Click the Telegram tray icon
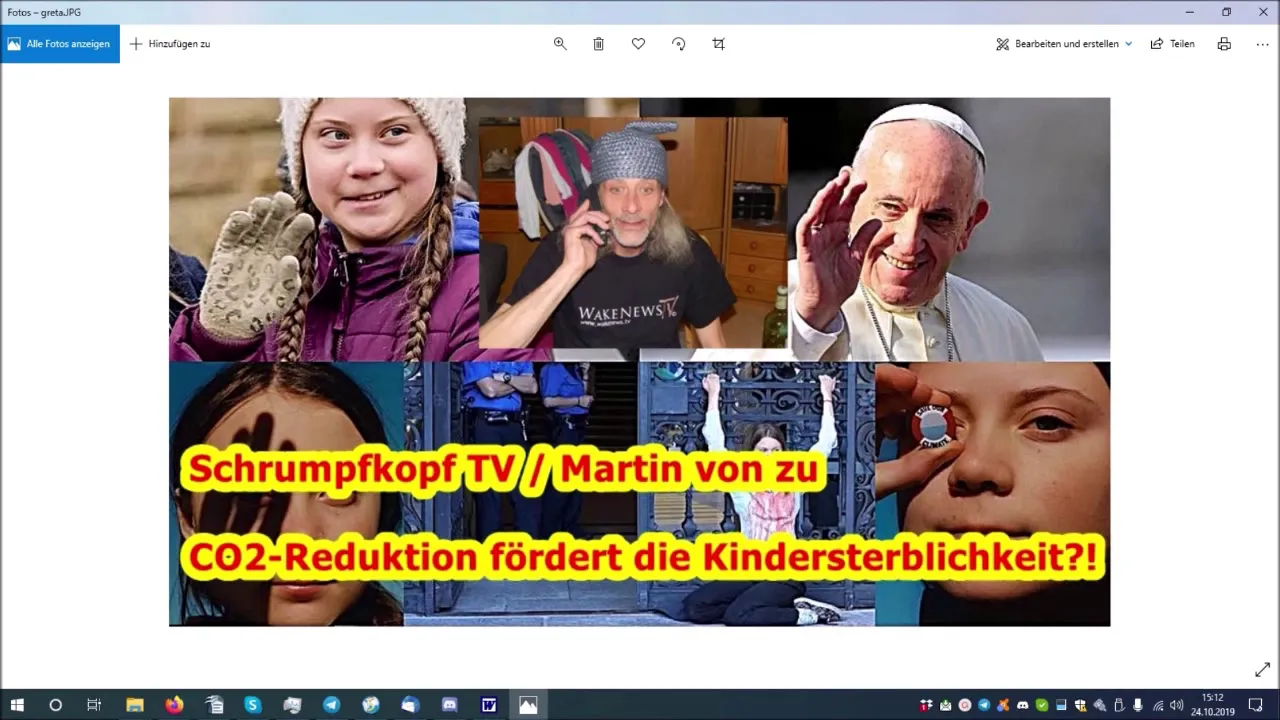This screenshot has width=1280, height=720. pos(984,705)
